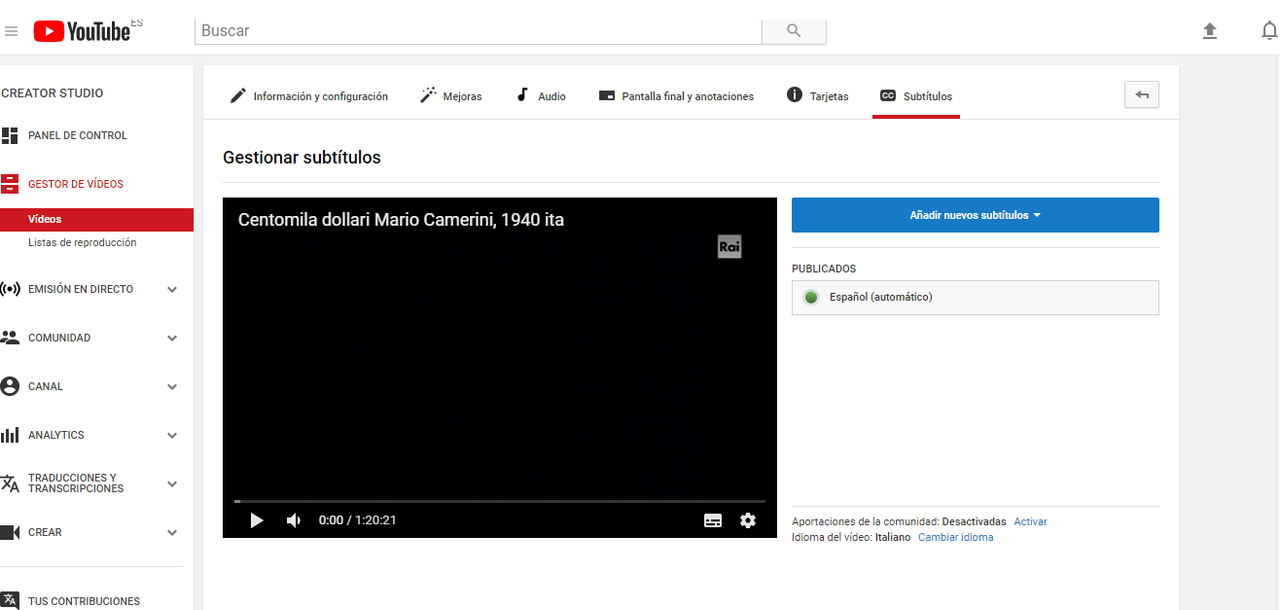Viewport: 1280px width, 610px height.
Task: Open the player settings gear
Action: pos(748,520)
